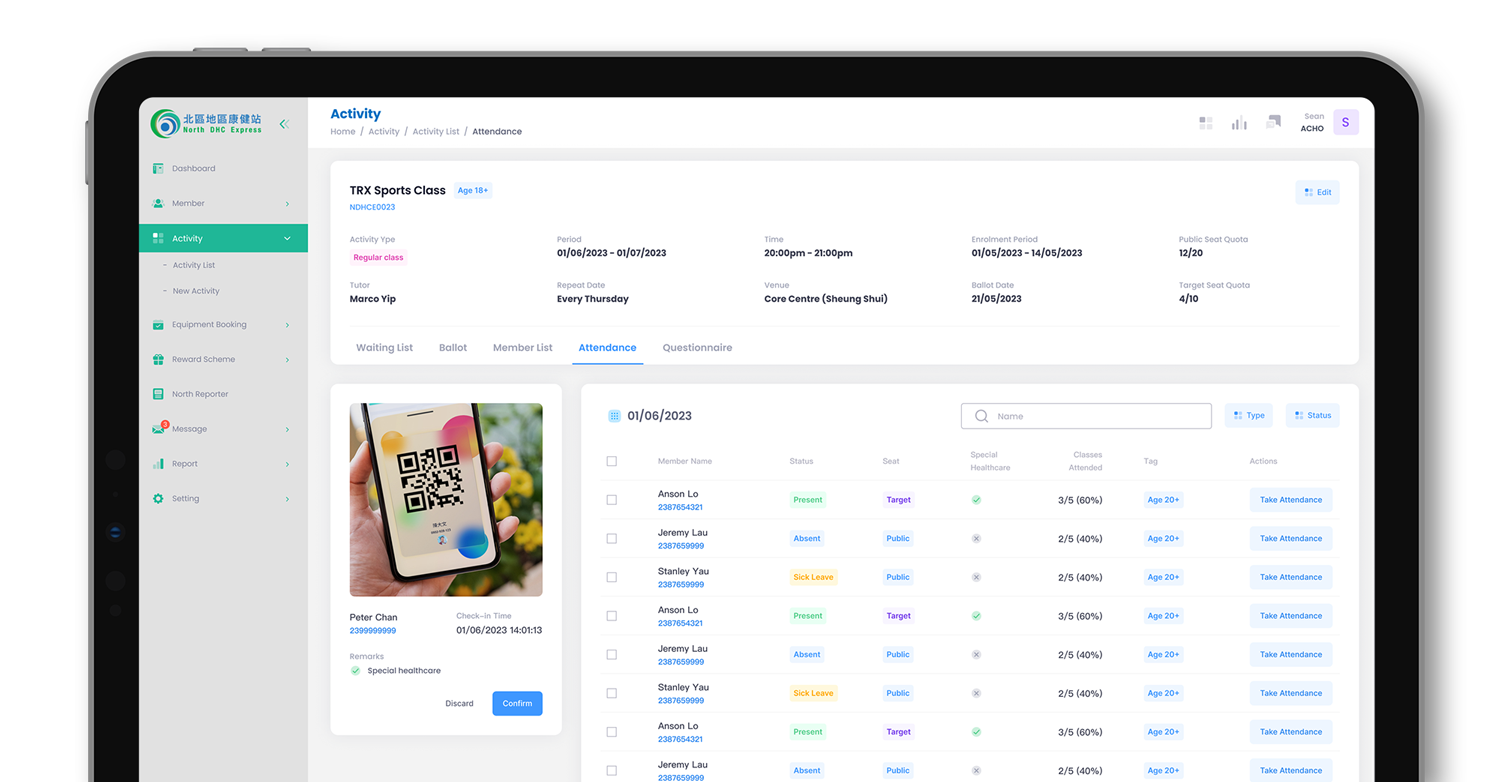Collapse the Activity menu chevron

click(287, 239)
